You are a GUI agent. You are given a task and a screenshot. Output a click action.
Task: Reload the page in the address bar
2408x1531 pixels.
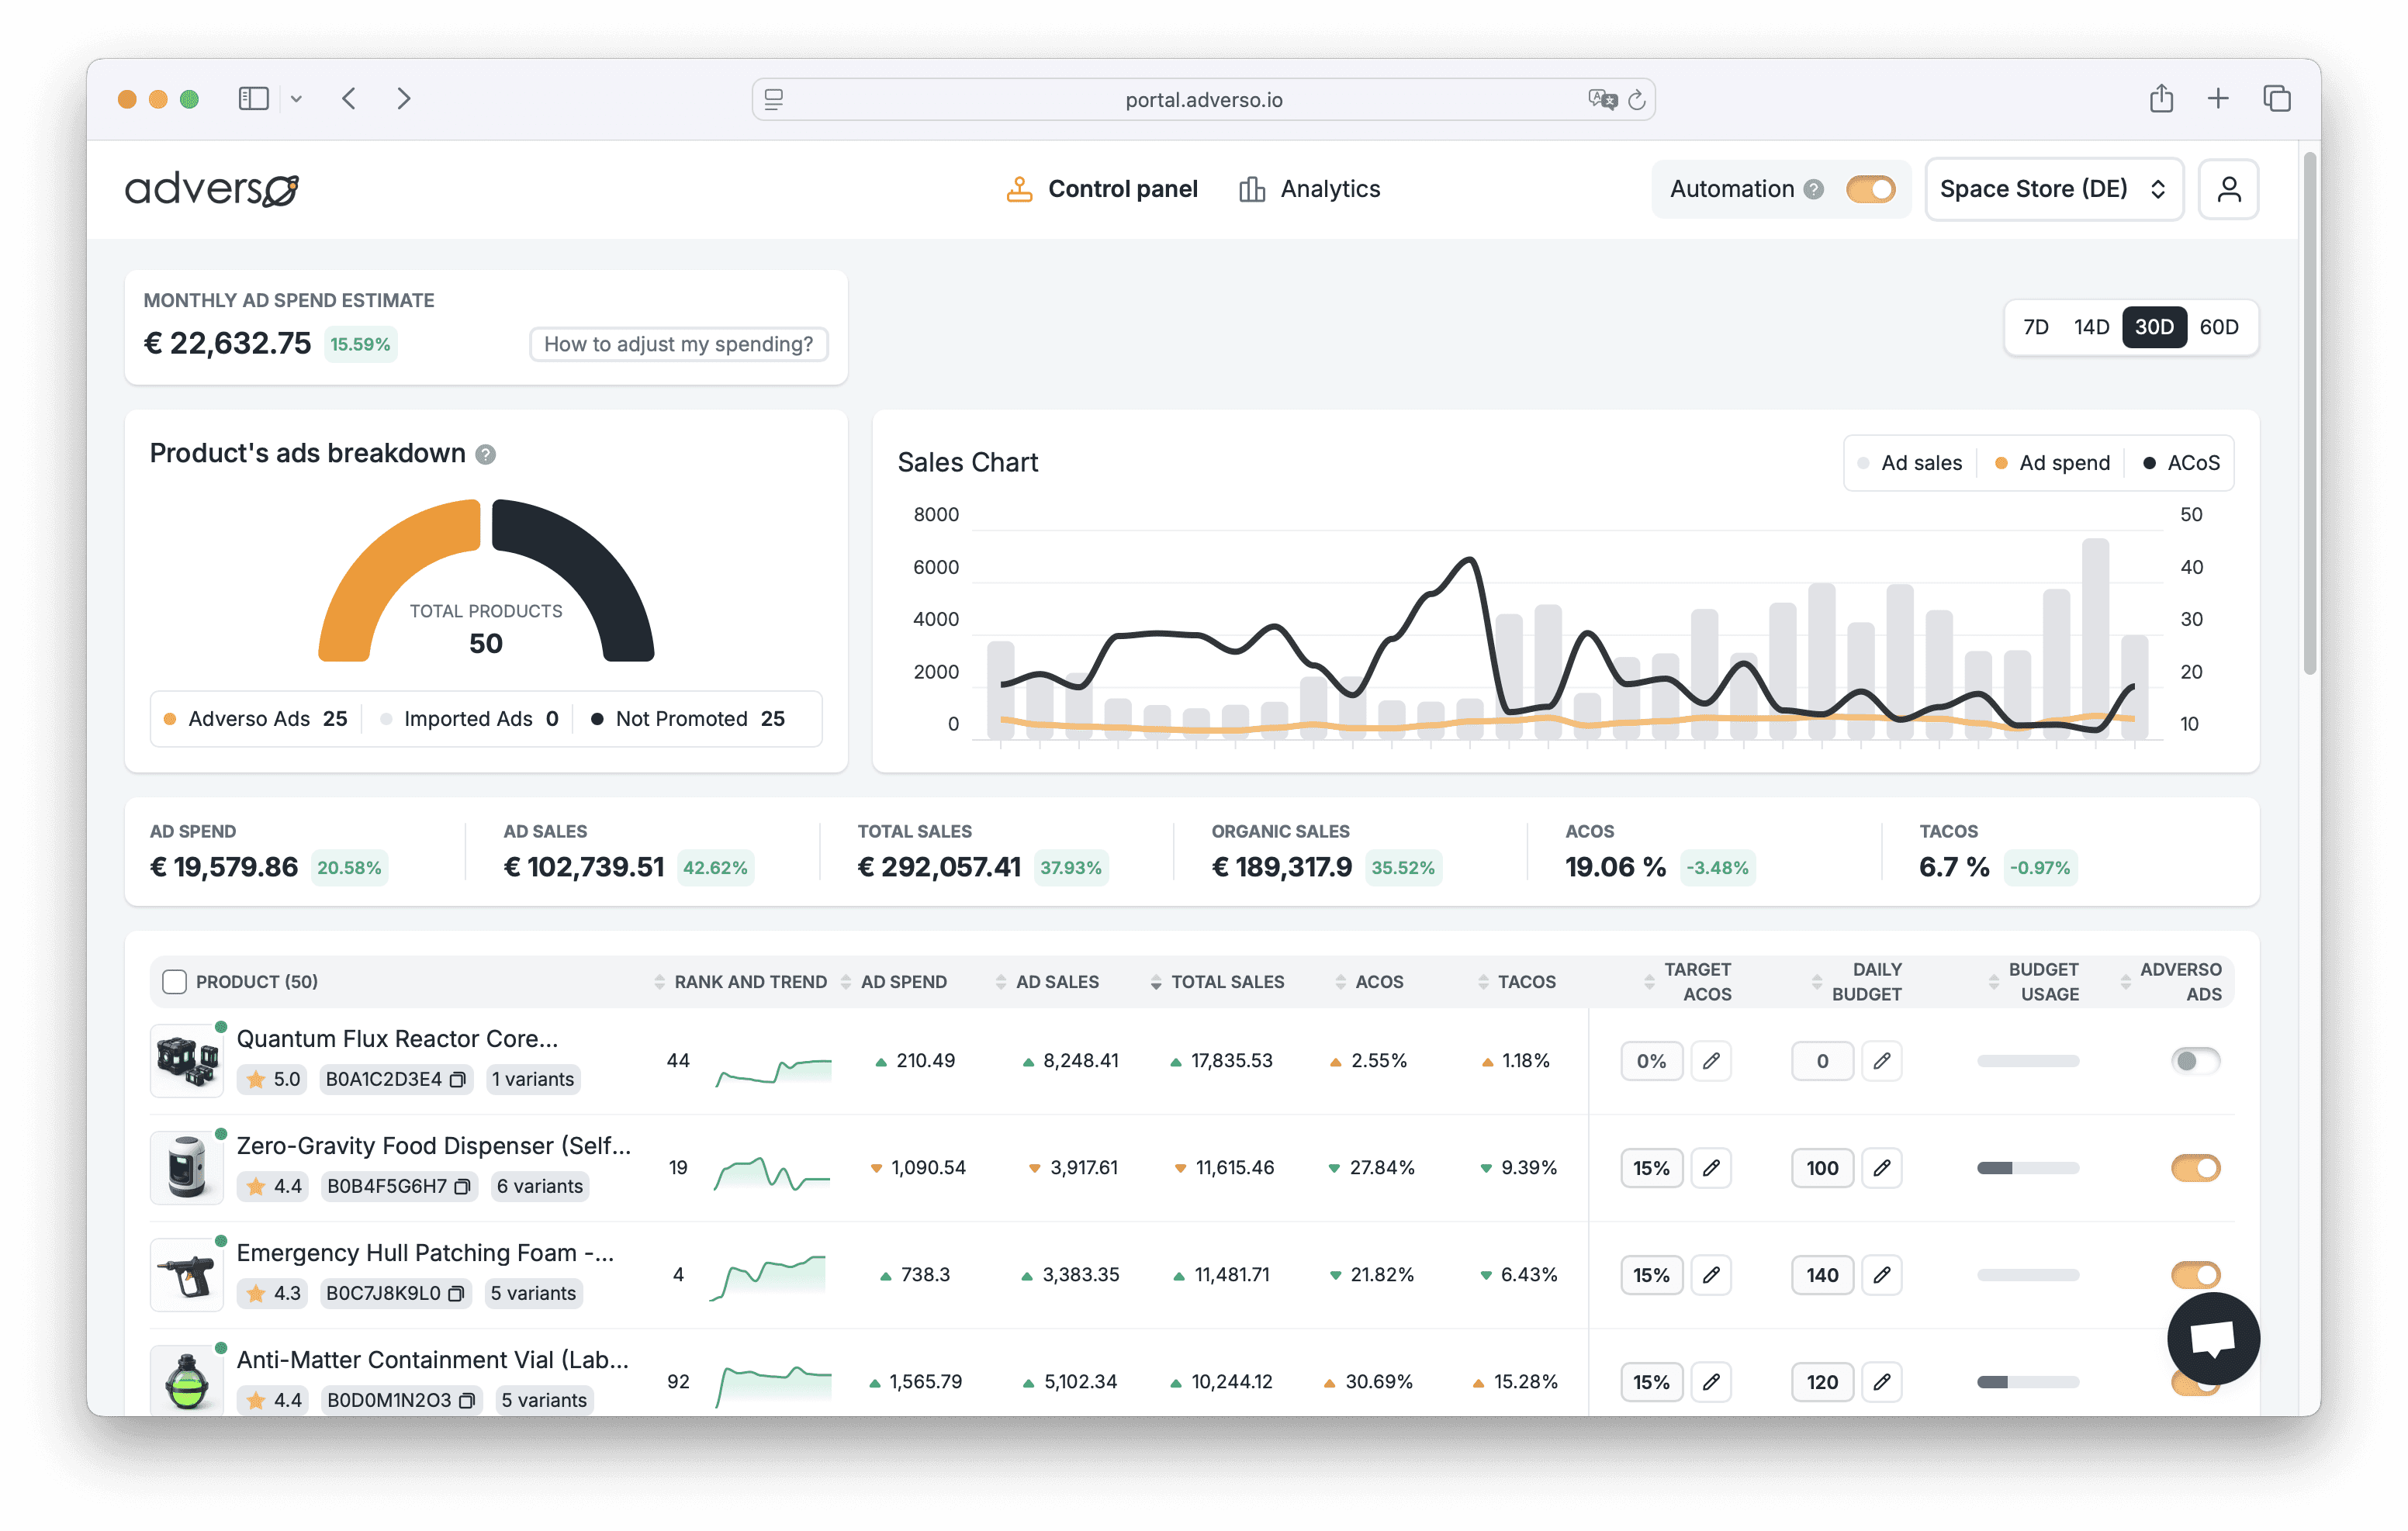click(1636, 99)
